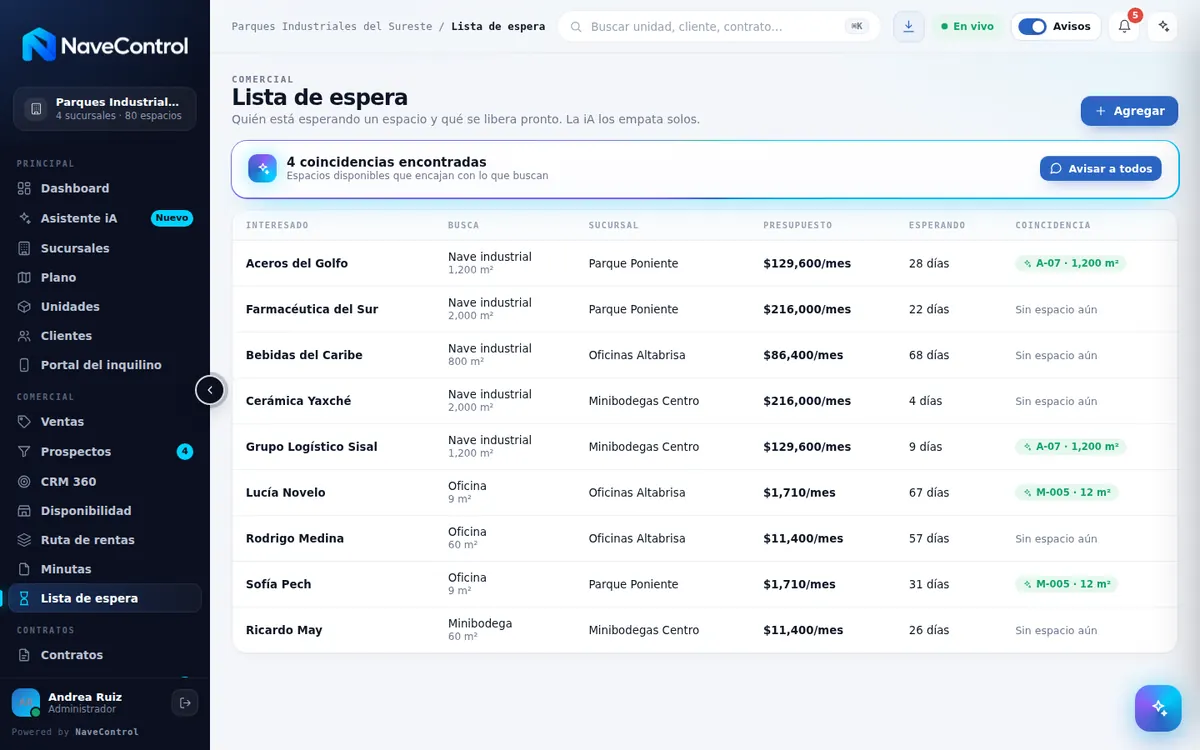
Task: Click Andrea Ruiz avatar
Action: point(26,703)
